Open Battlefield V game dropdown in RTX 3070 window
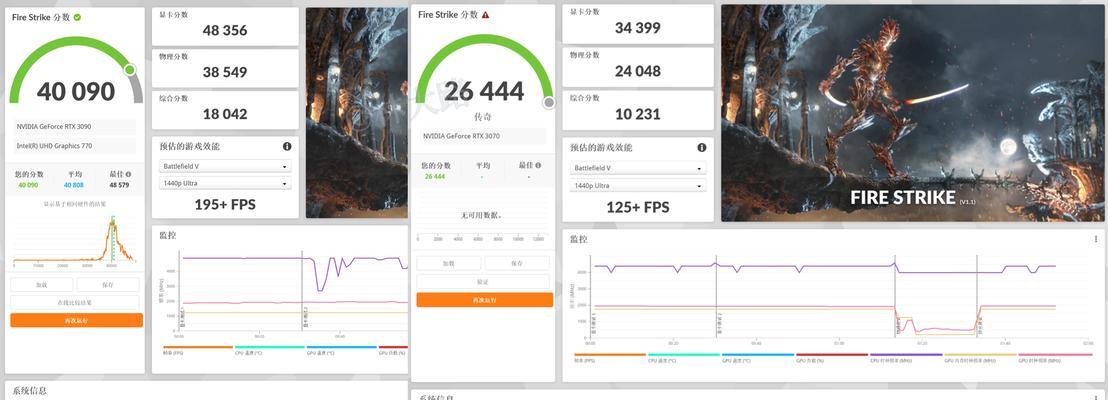 (638, 168)
